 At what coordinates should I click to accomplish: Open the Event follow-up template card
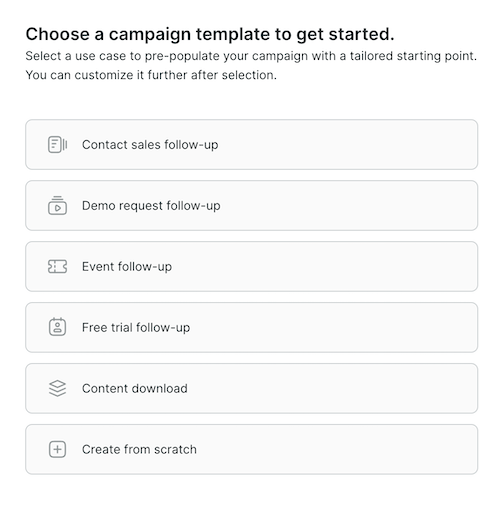(x=252, y=267)
